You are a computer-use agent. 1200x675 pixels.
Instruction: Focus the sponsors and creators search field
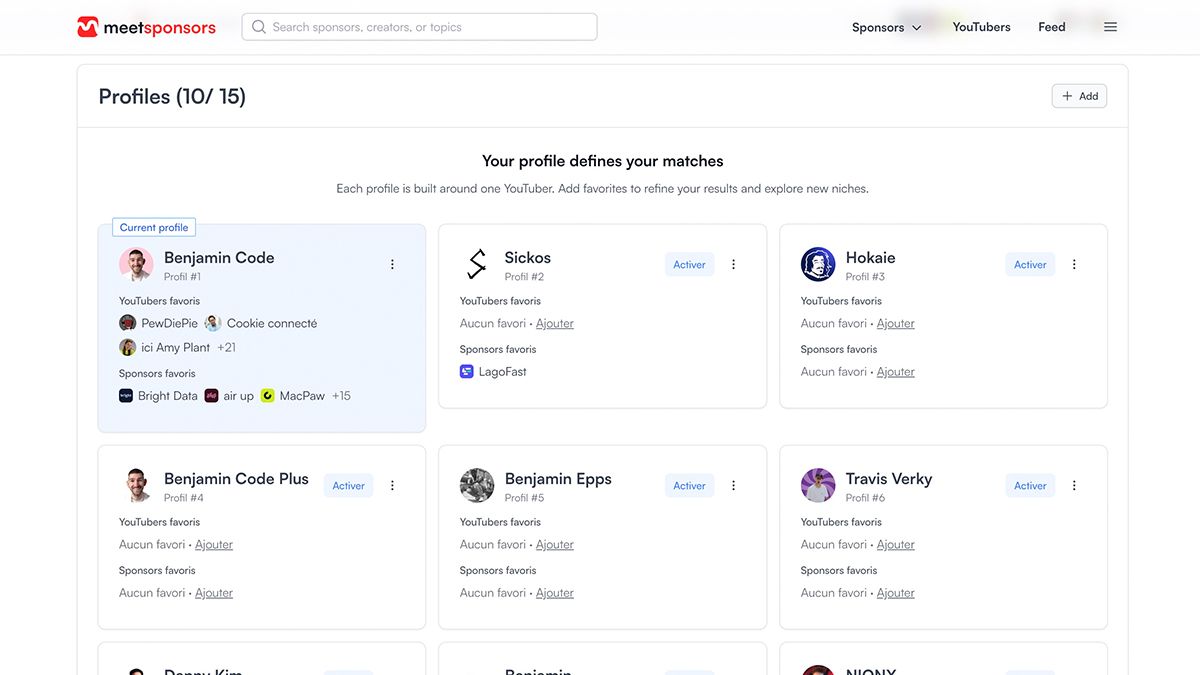[420, 27]
